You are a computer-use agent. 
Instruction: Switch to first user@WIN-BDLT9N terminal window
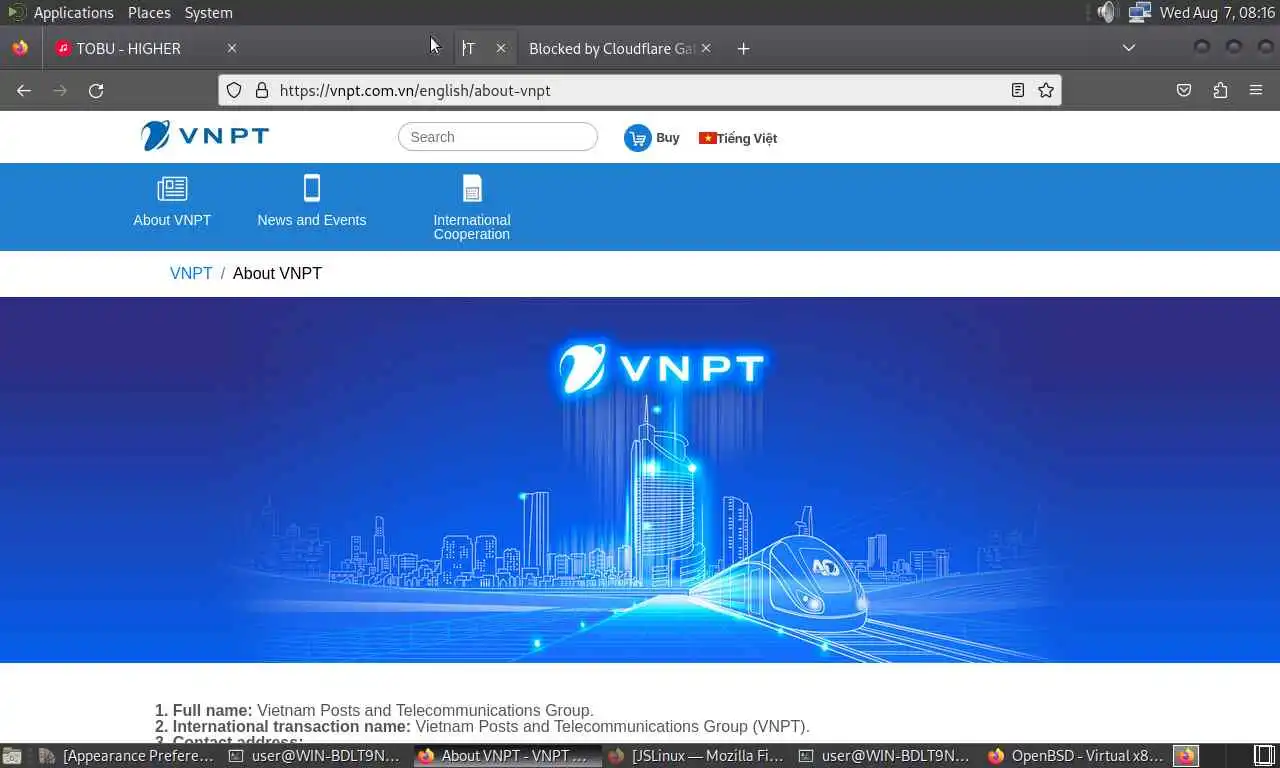tap(316, 756)
